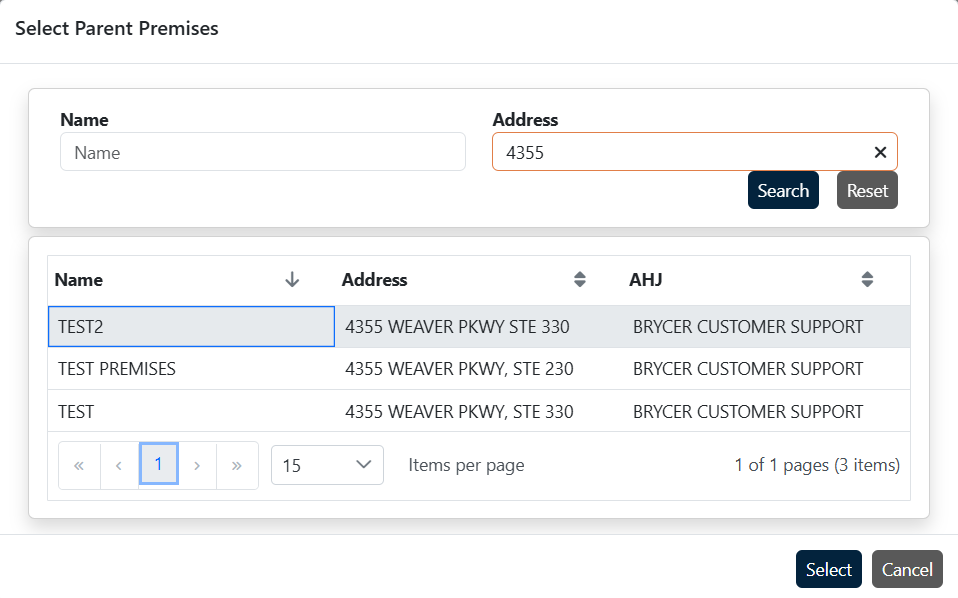Select the TEST2 premises row
The width and height of the screenshot is (958, 598).
coord(191,327)
